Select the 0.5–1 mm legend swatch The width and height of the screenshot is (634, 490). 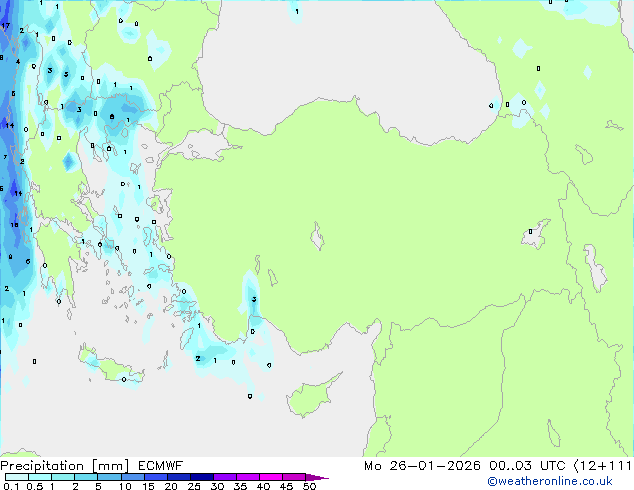pos(40,477)
